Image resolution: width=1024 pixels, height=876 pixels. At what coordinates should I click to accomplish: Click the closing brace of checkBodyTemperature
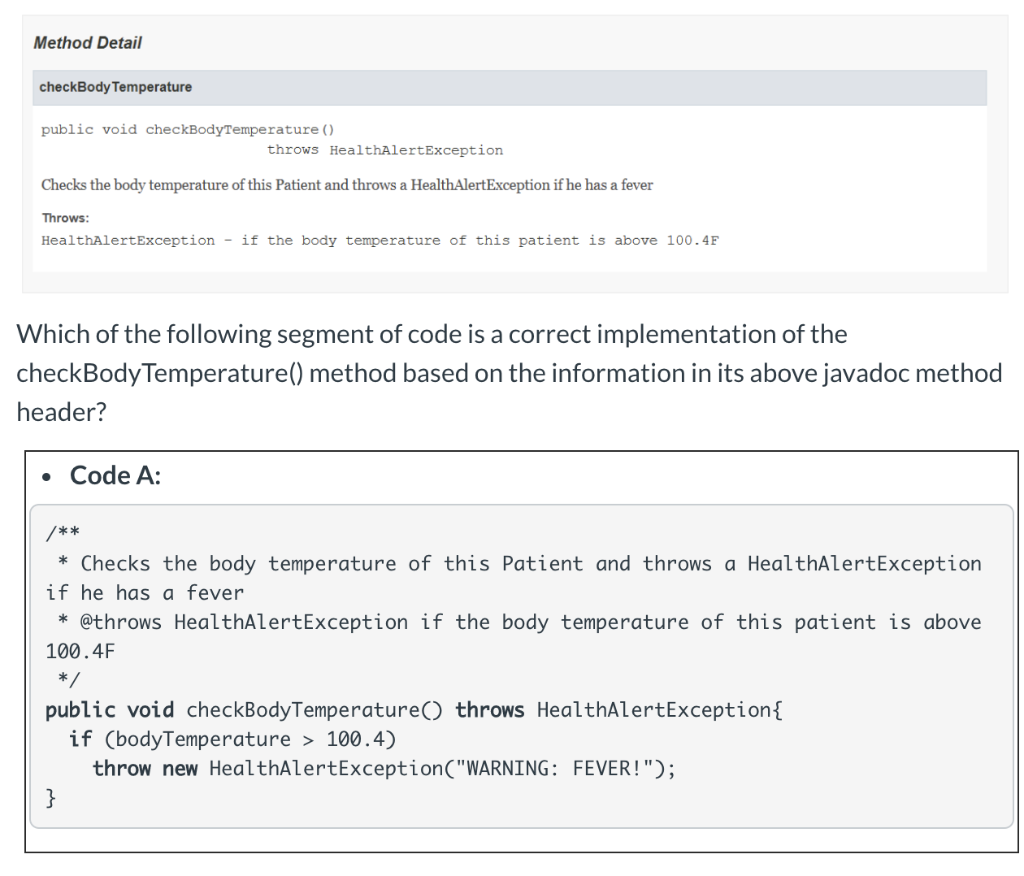click(x=48, y=797)
